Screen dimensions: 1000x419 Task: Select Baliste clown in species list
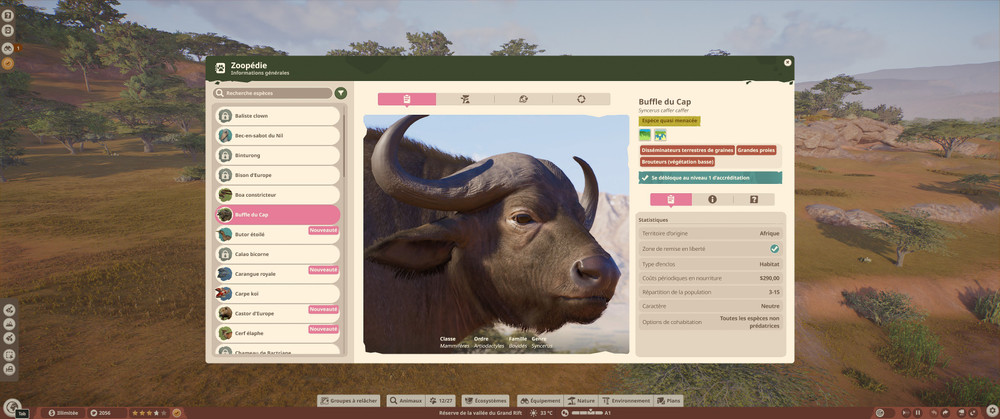pyautogui.click(x=277, y=116)
